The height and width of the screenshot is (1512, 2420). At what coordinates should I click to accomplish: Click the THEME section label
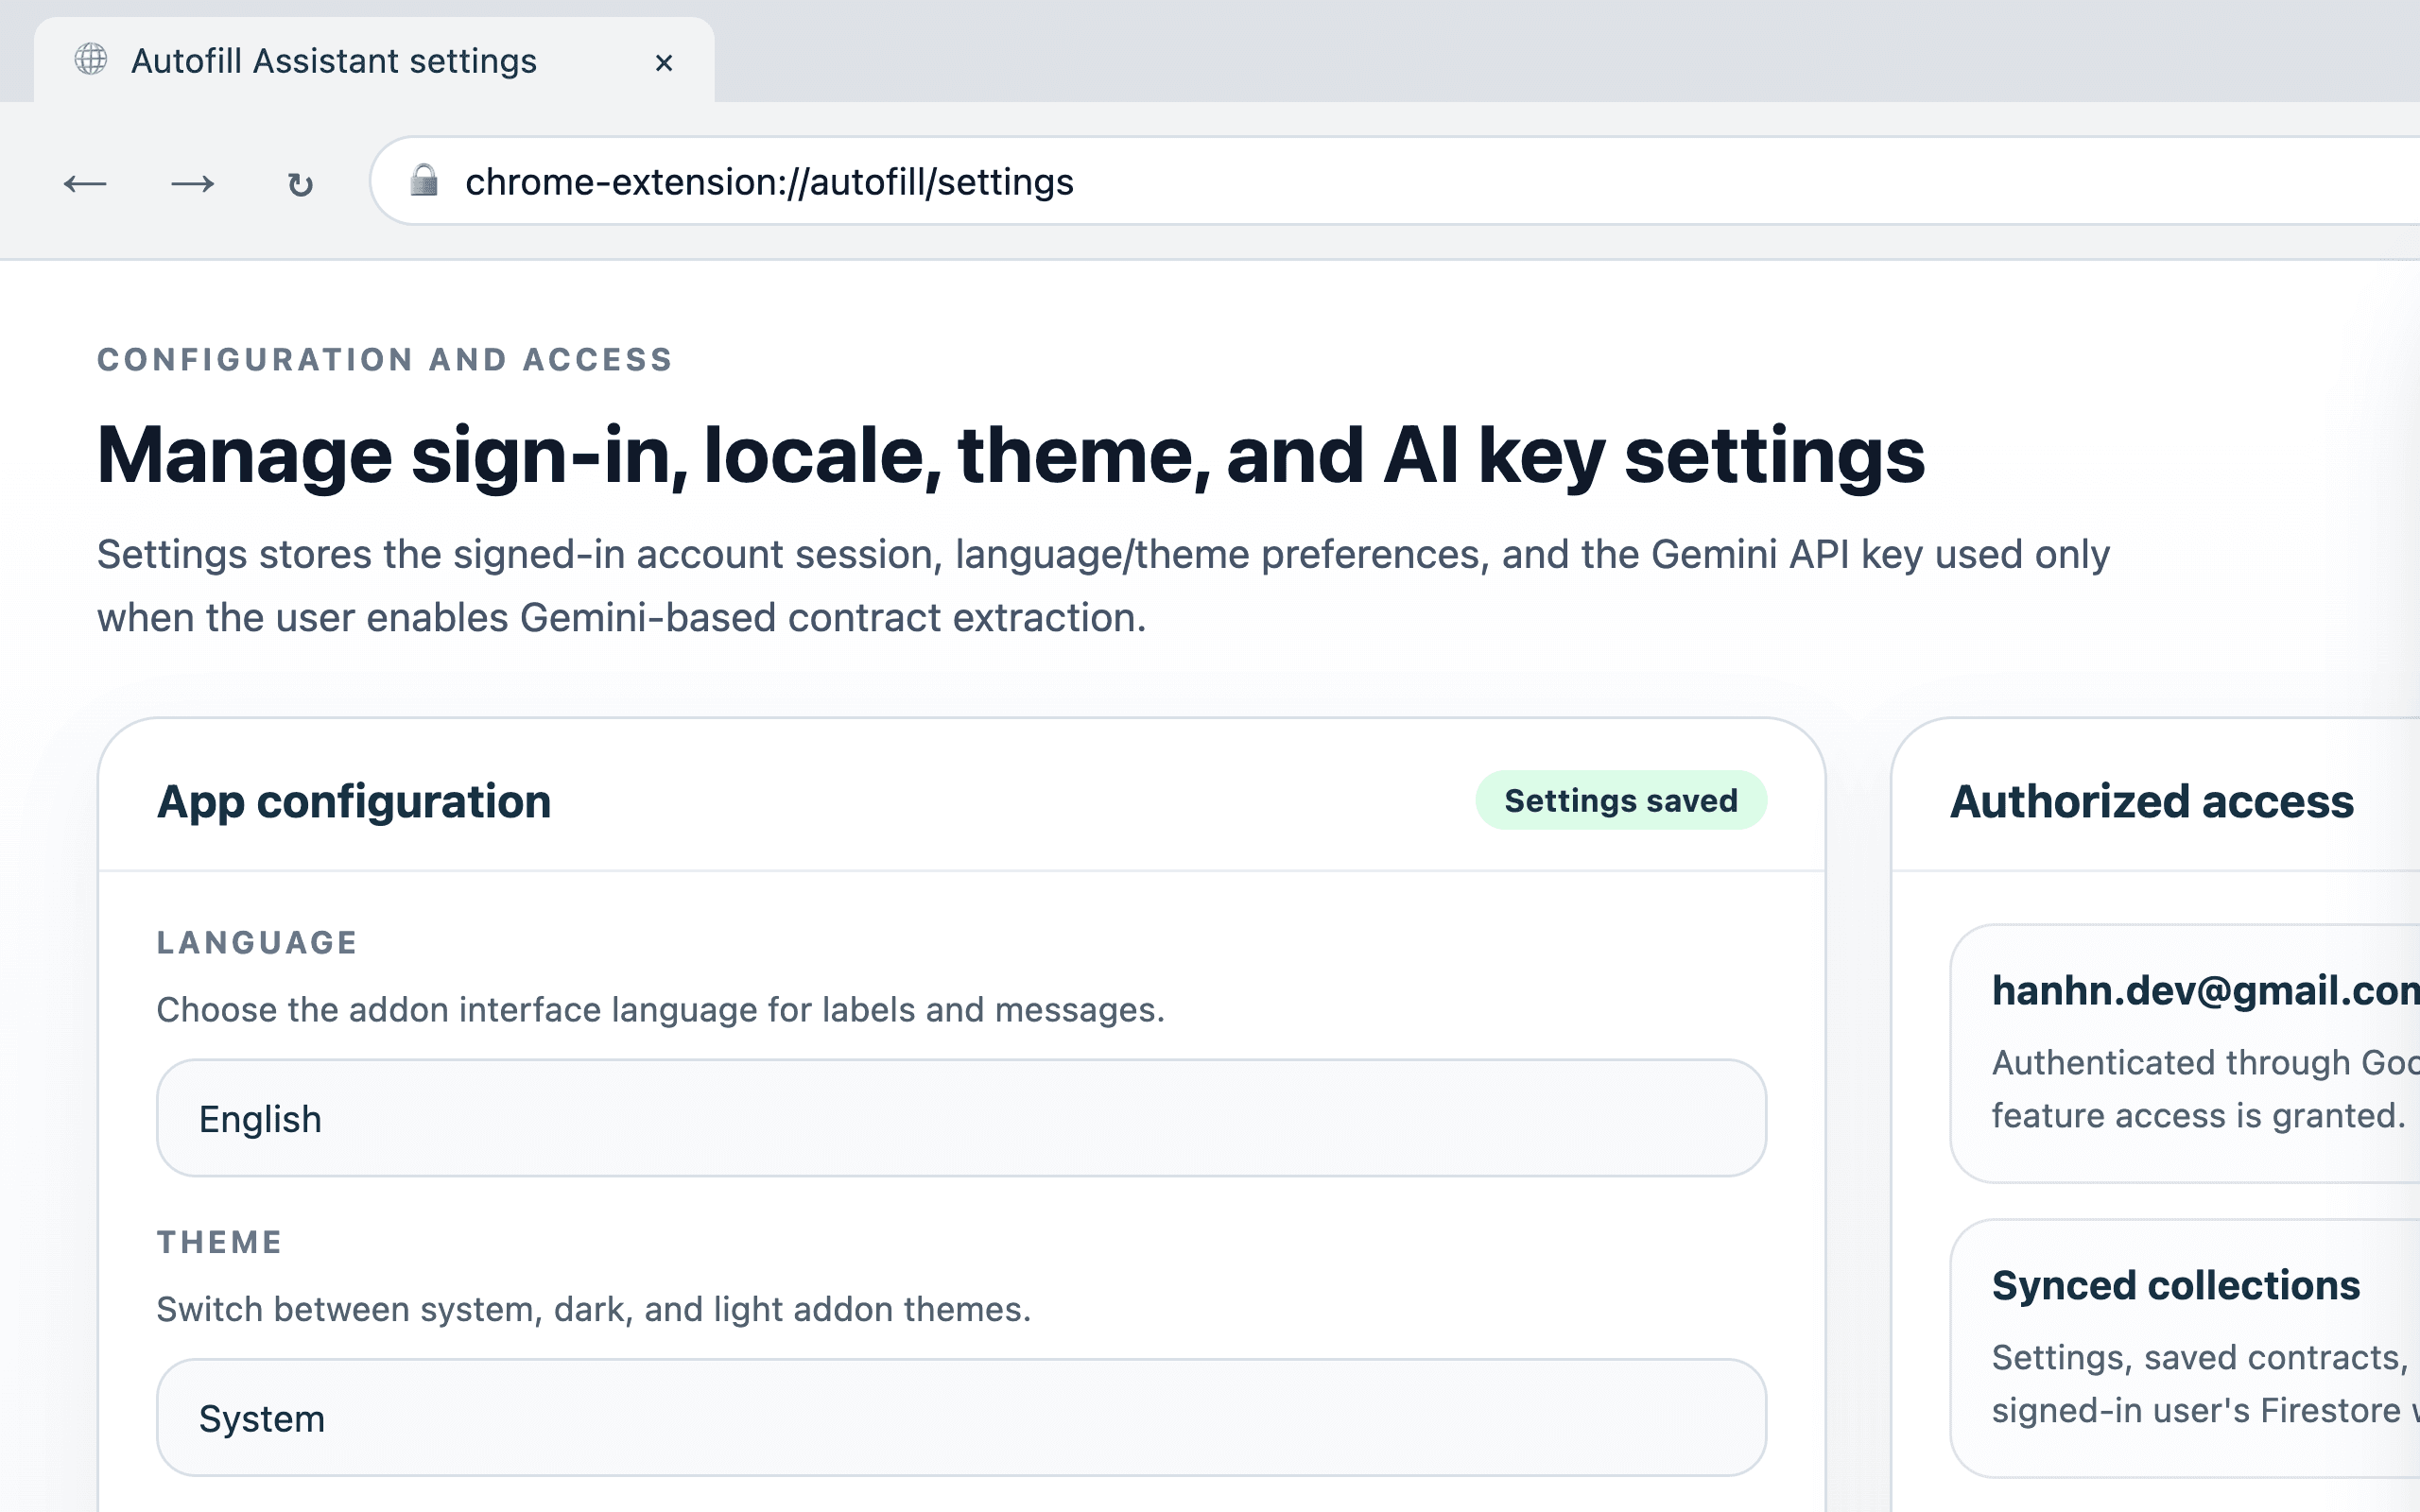click(220, 1242)
